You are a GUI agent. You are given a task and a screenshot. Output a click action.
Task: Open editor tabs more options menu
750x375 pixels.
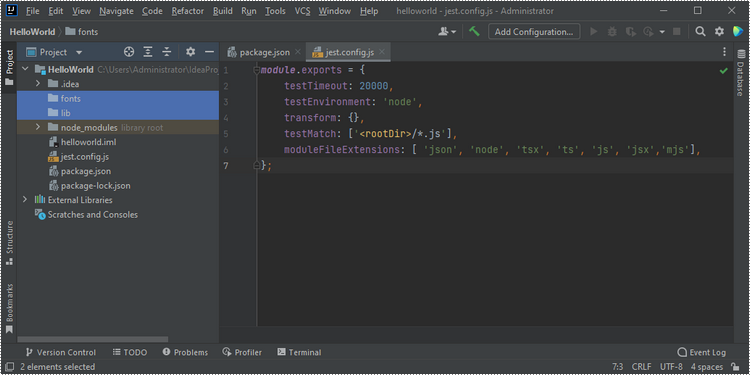(x=725, y=52)
